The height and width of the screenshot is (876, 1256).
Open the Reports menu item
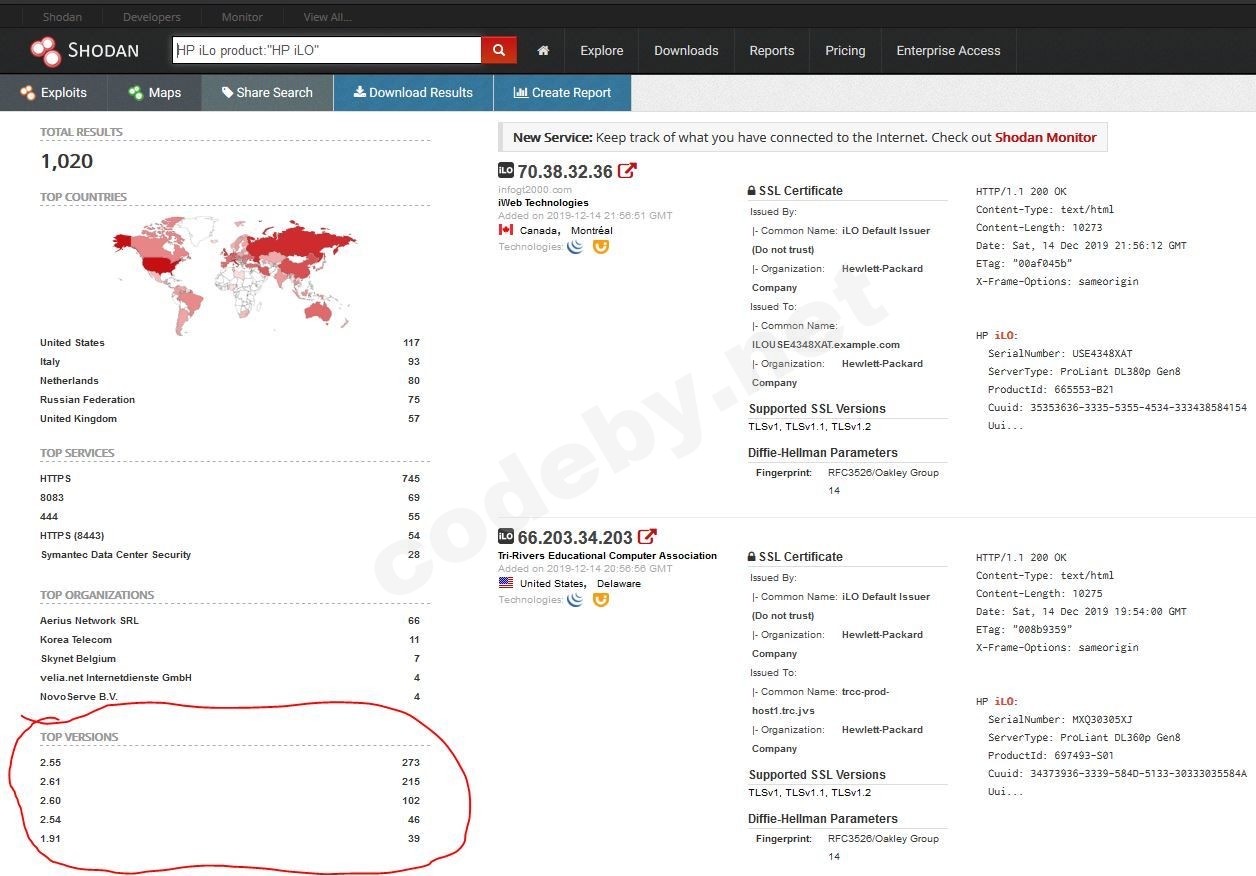772,51
